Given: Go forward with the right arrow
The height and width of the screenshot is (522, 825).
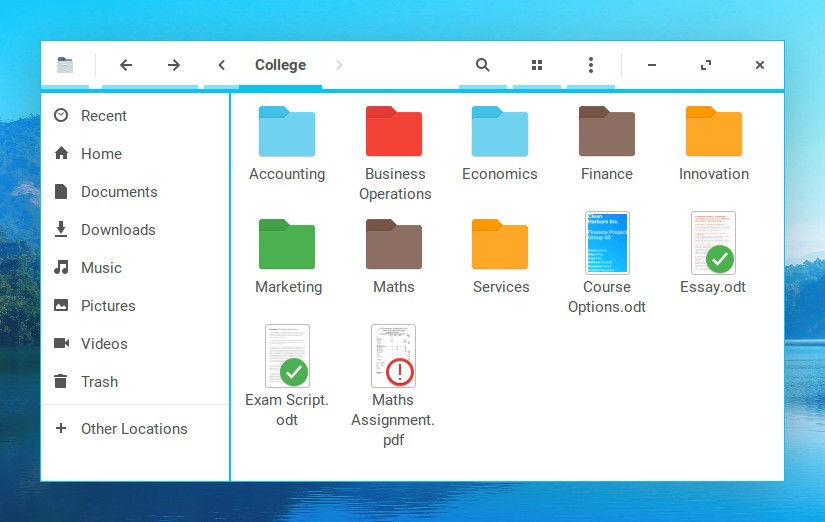Looking at the screenshot, I should (x=174, y=65).
